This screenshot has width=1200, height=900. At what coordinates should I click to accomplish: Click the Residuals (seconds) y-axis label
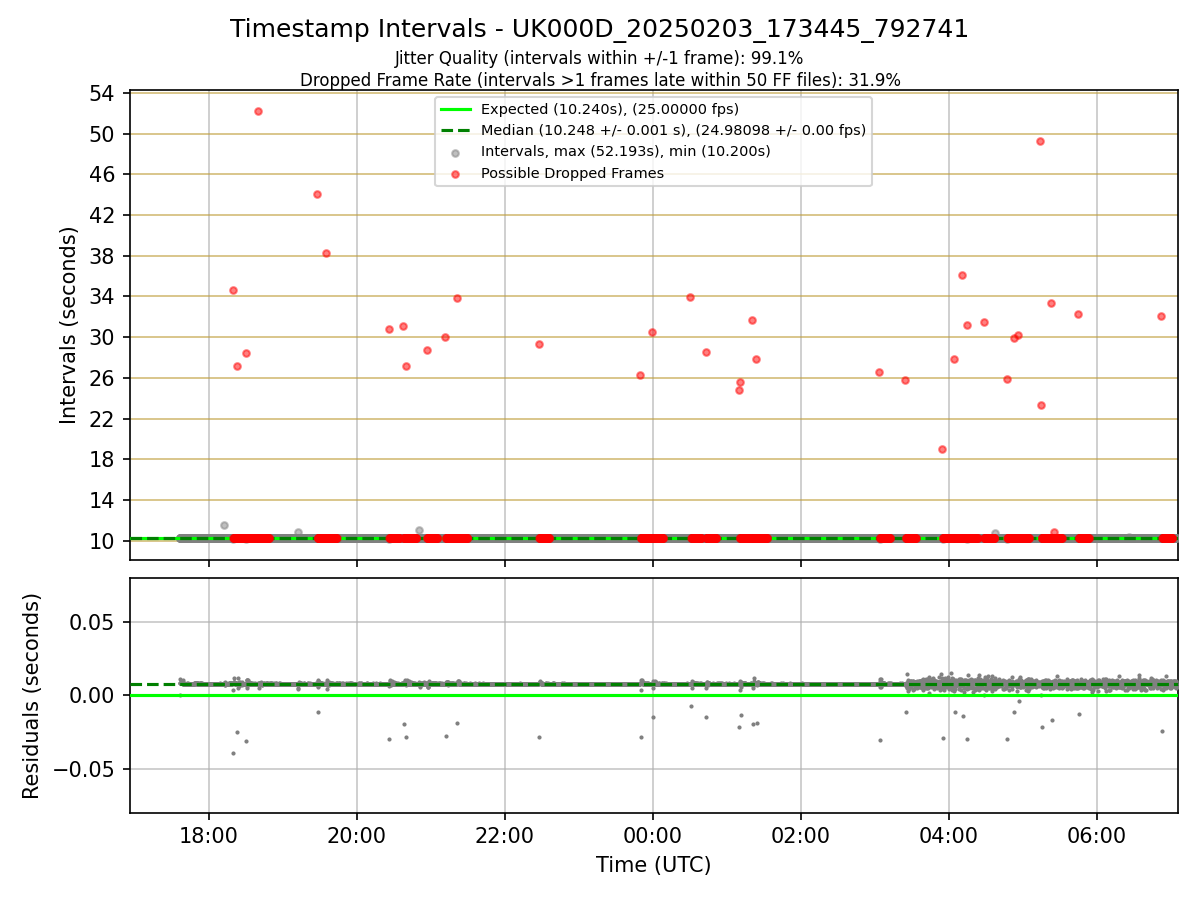tap(32, 696)
